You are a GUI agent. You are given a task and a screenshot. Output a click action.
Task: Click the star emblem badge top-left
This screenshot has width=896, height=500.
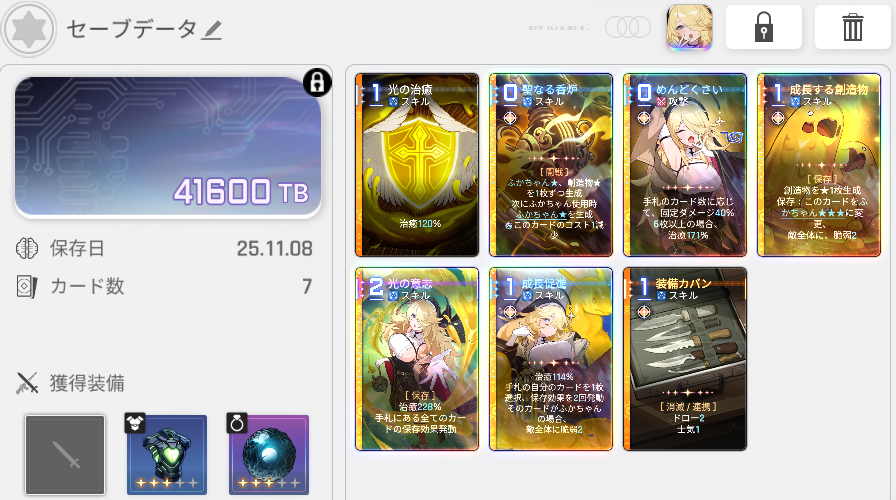tap(29, 29)
